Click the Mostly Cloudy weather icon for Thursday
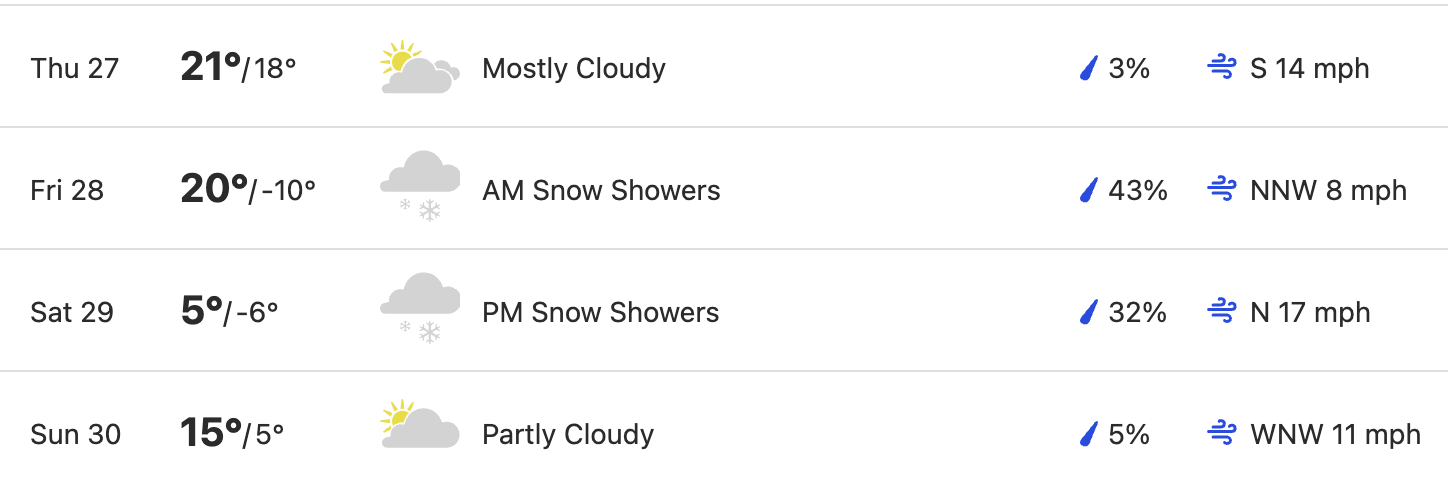 click(x=420, y=68)
